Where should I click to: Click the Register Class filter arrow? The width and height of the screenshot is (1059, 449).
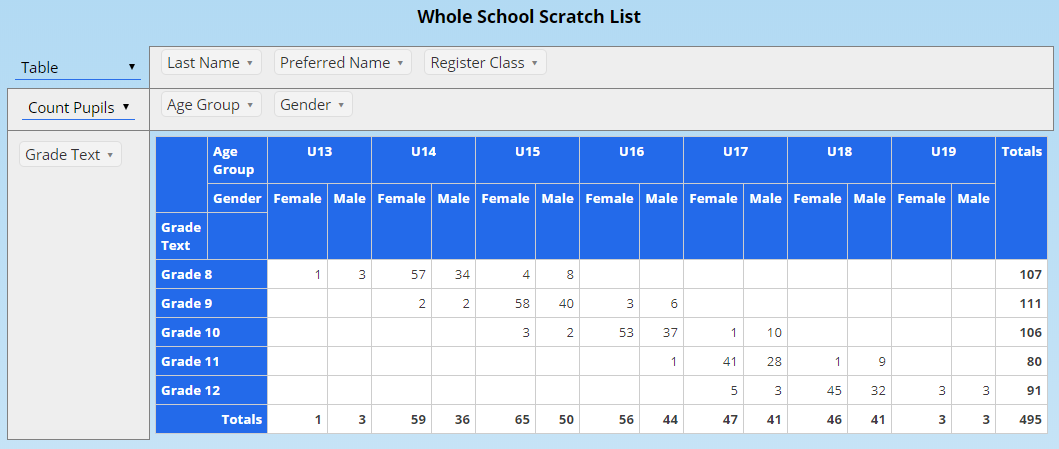[x=534, y=63]
